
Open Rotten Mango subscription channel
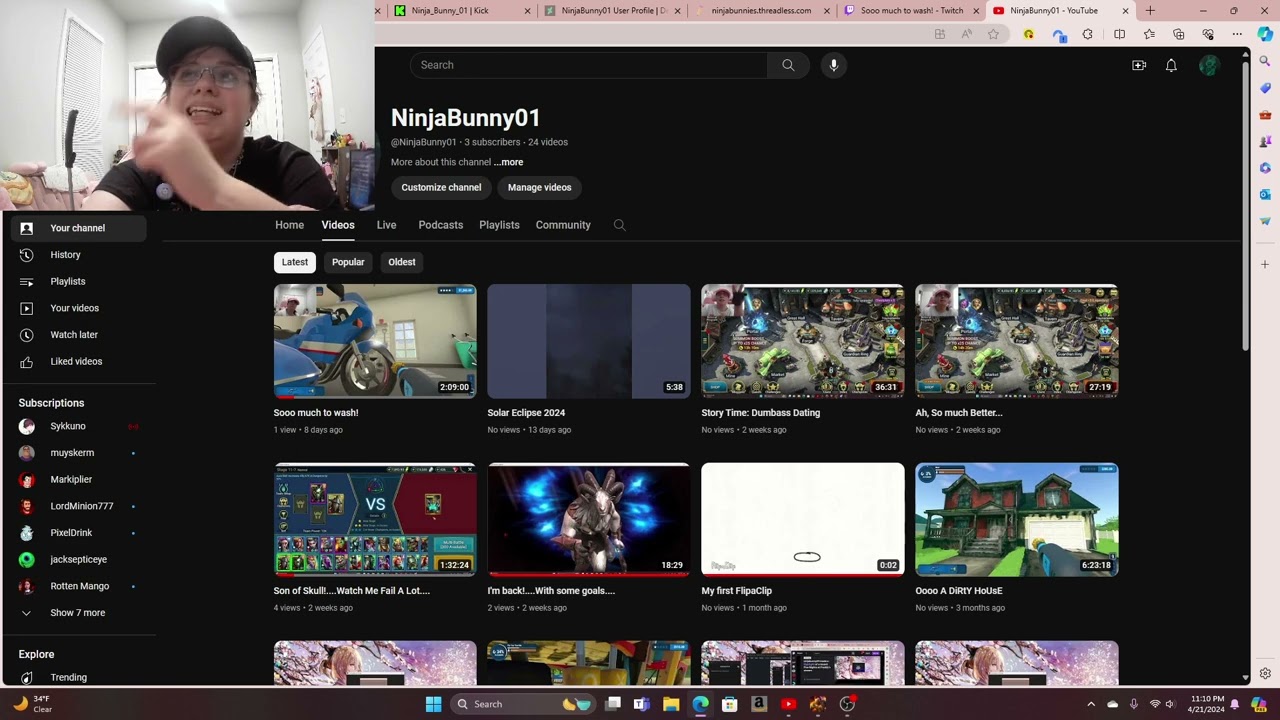tap(78, 586)
